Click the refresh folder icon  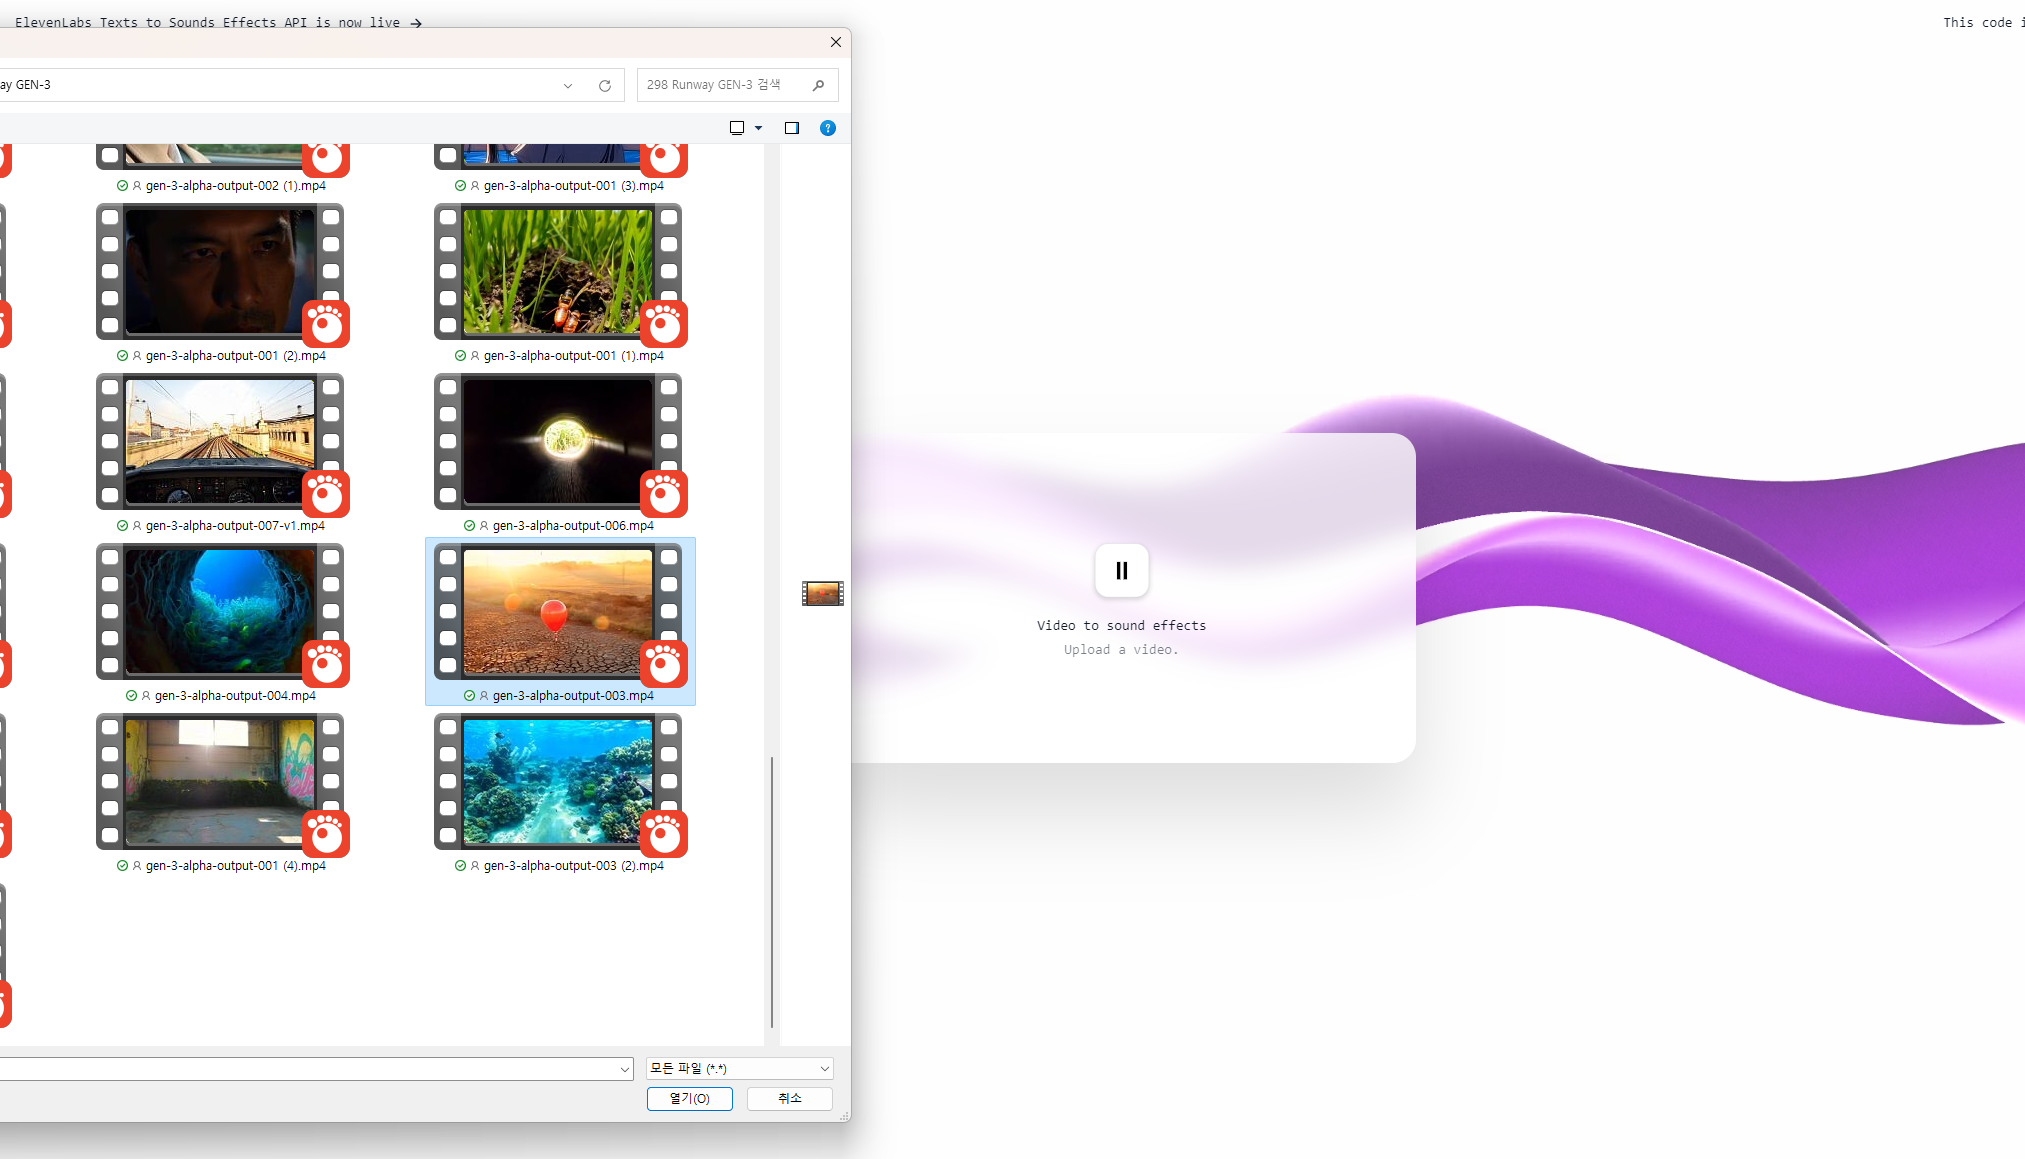point(605,86)
